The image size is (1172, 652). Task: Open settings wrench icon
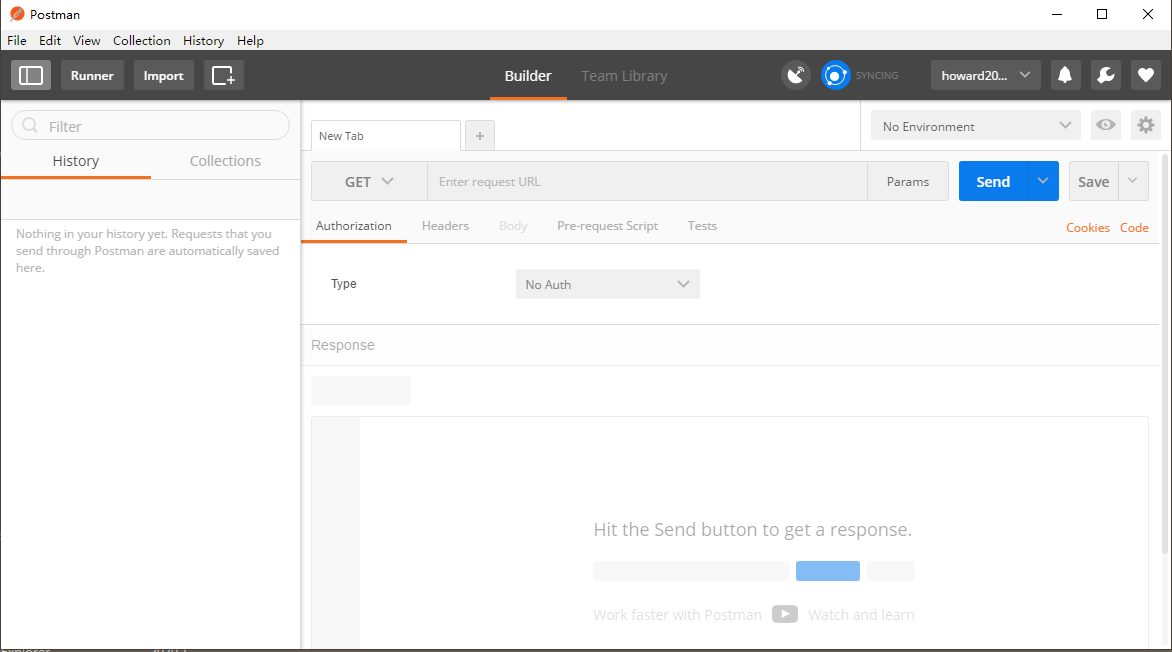click(x=1105, y=76)
